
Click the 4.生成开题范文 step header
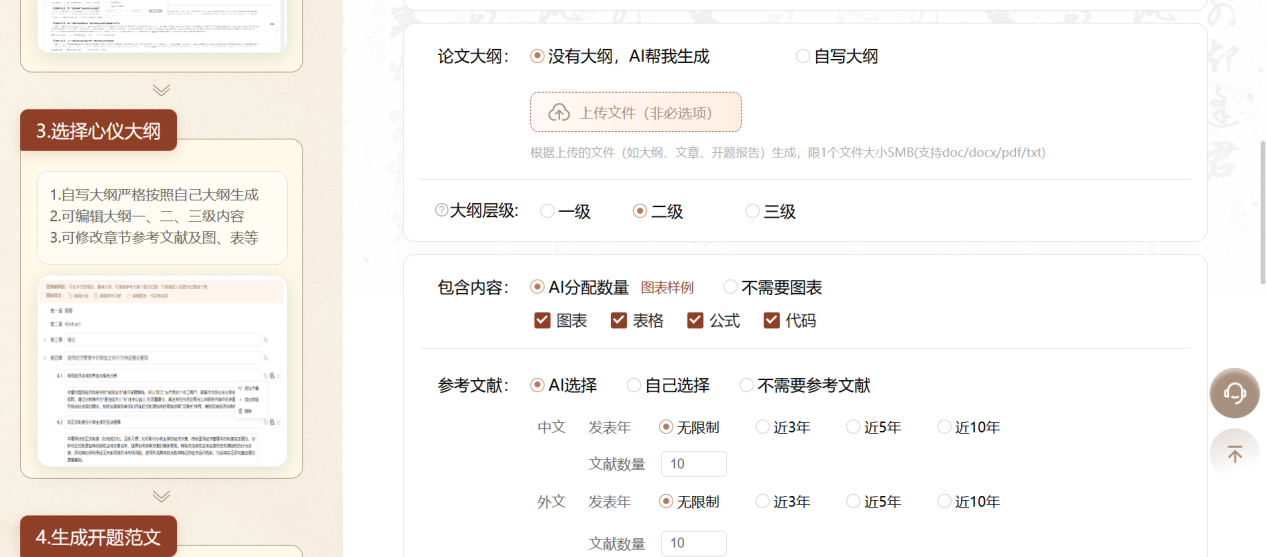(98, 537)
